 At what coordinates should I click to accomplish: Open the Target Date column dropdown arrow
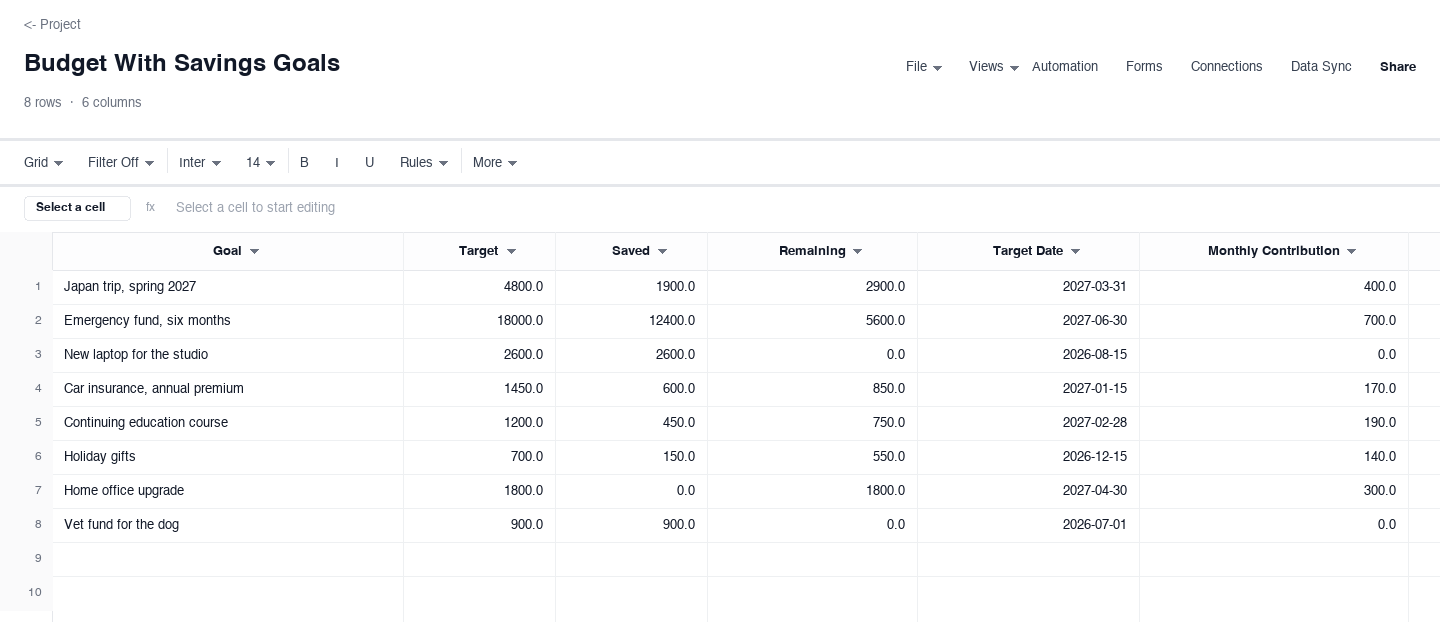1075,252
